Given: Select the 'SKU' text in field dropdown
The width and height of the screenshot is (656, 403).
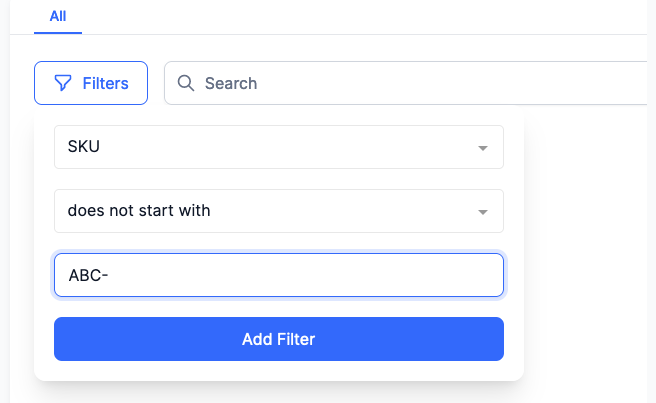Looking at the screenshot, I should [84, 146].
